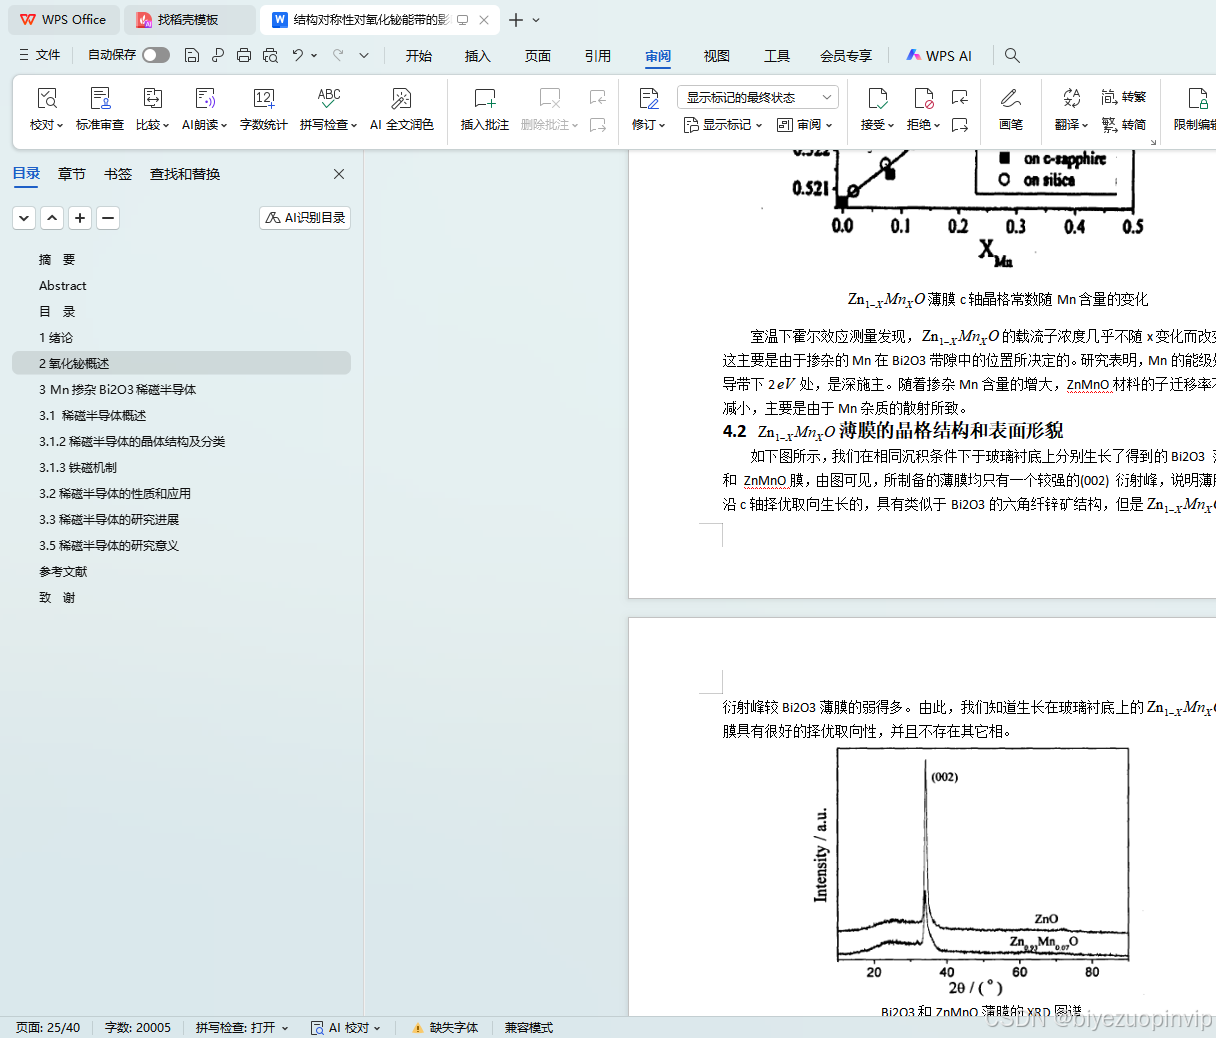
Task: Select the 书签 pane tab
Action: click(118, 174)
